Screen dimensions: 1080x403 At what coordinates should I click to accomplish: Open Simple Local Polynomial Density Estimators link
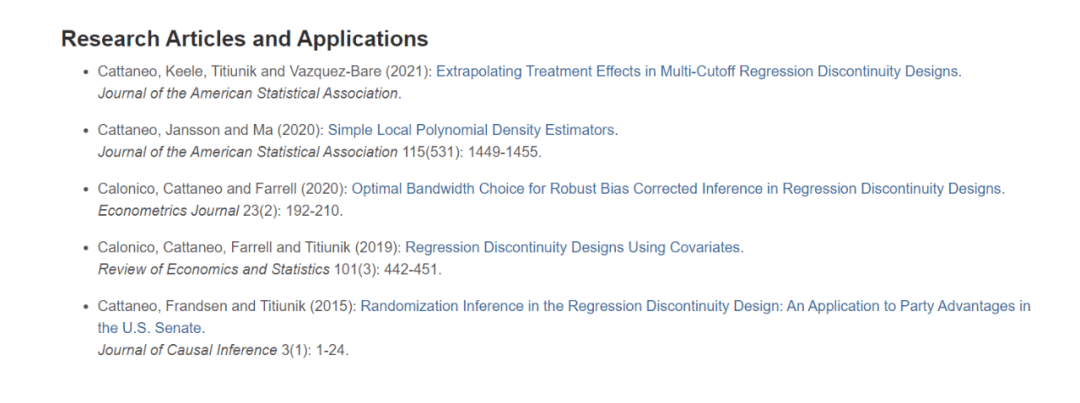point(472,130)
